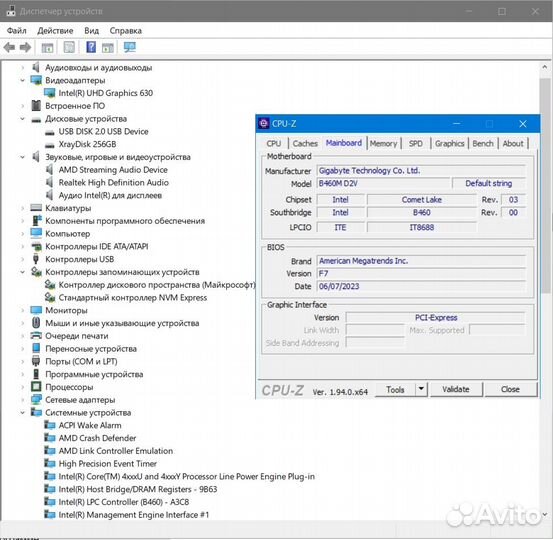The image size is (553, 540).
Task: Click the Мониторы category icon
Action: pyautogui.click(x=36, y=310)
